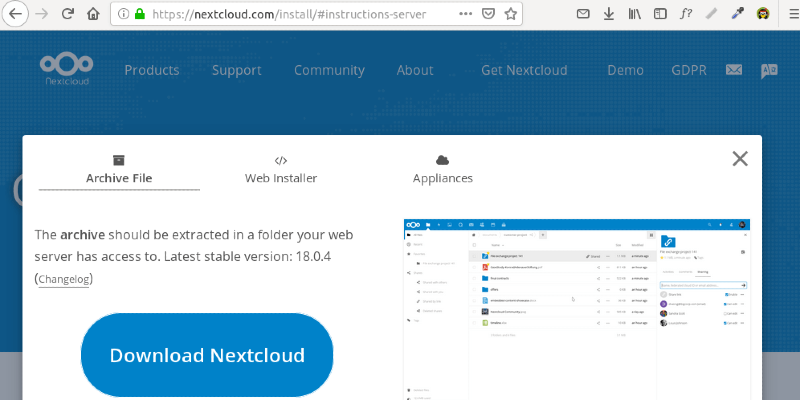
Task: Click Get Nextcloud in navigation
Action: click(x=524, y=70)
